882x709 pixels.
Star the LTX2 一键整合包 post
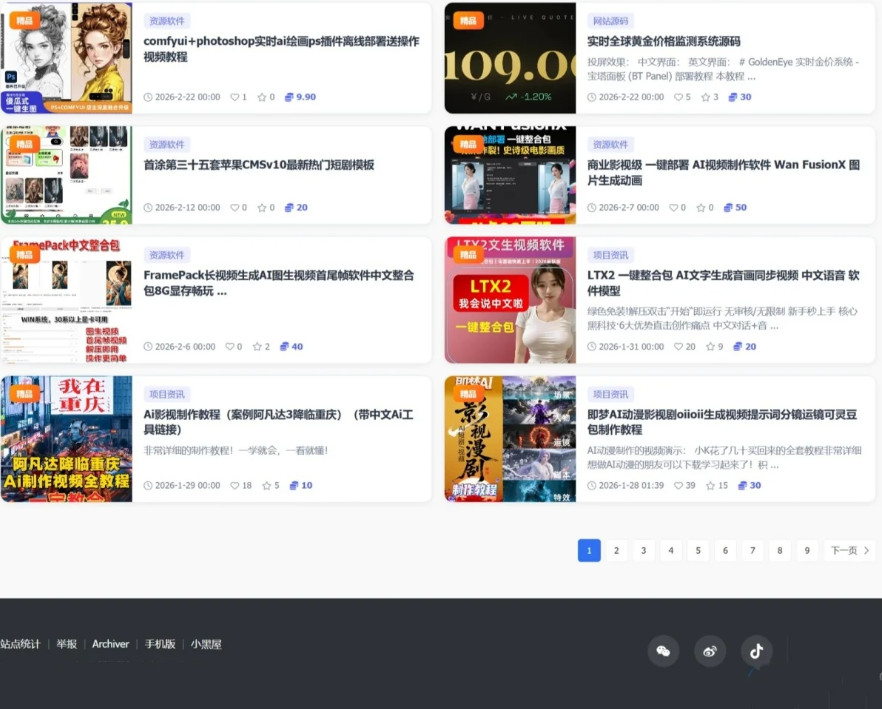point(710,346)
